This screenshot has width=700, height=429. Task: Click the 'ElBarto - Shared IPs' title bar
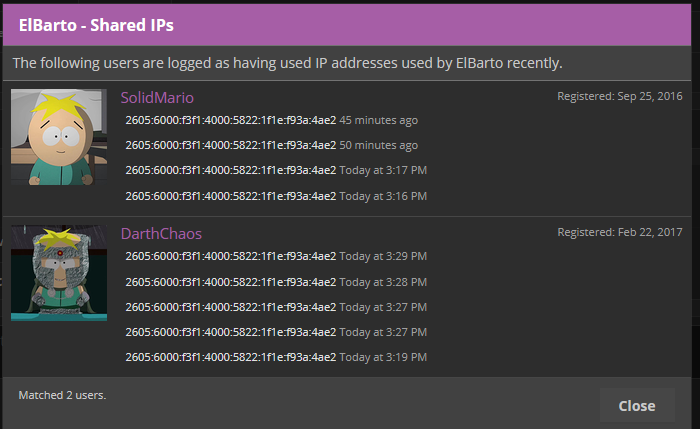pyautogui.click(x=347, y=25)
